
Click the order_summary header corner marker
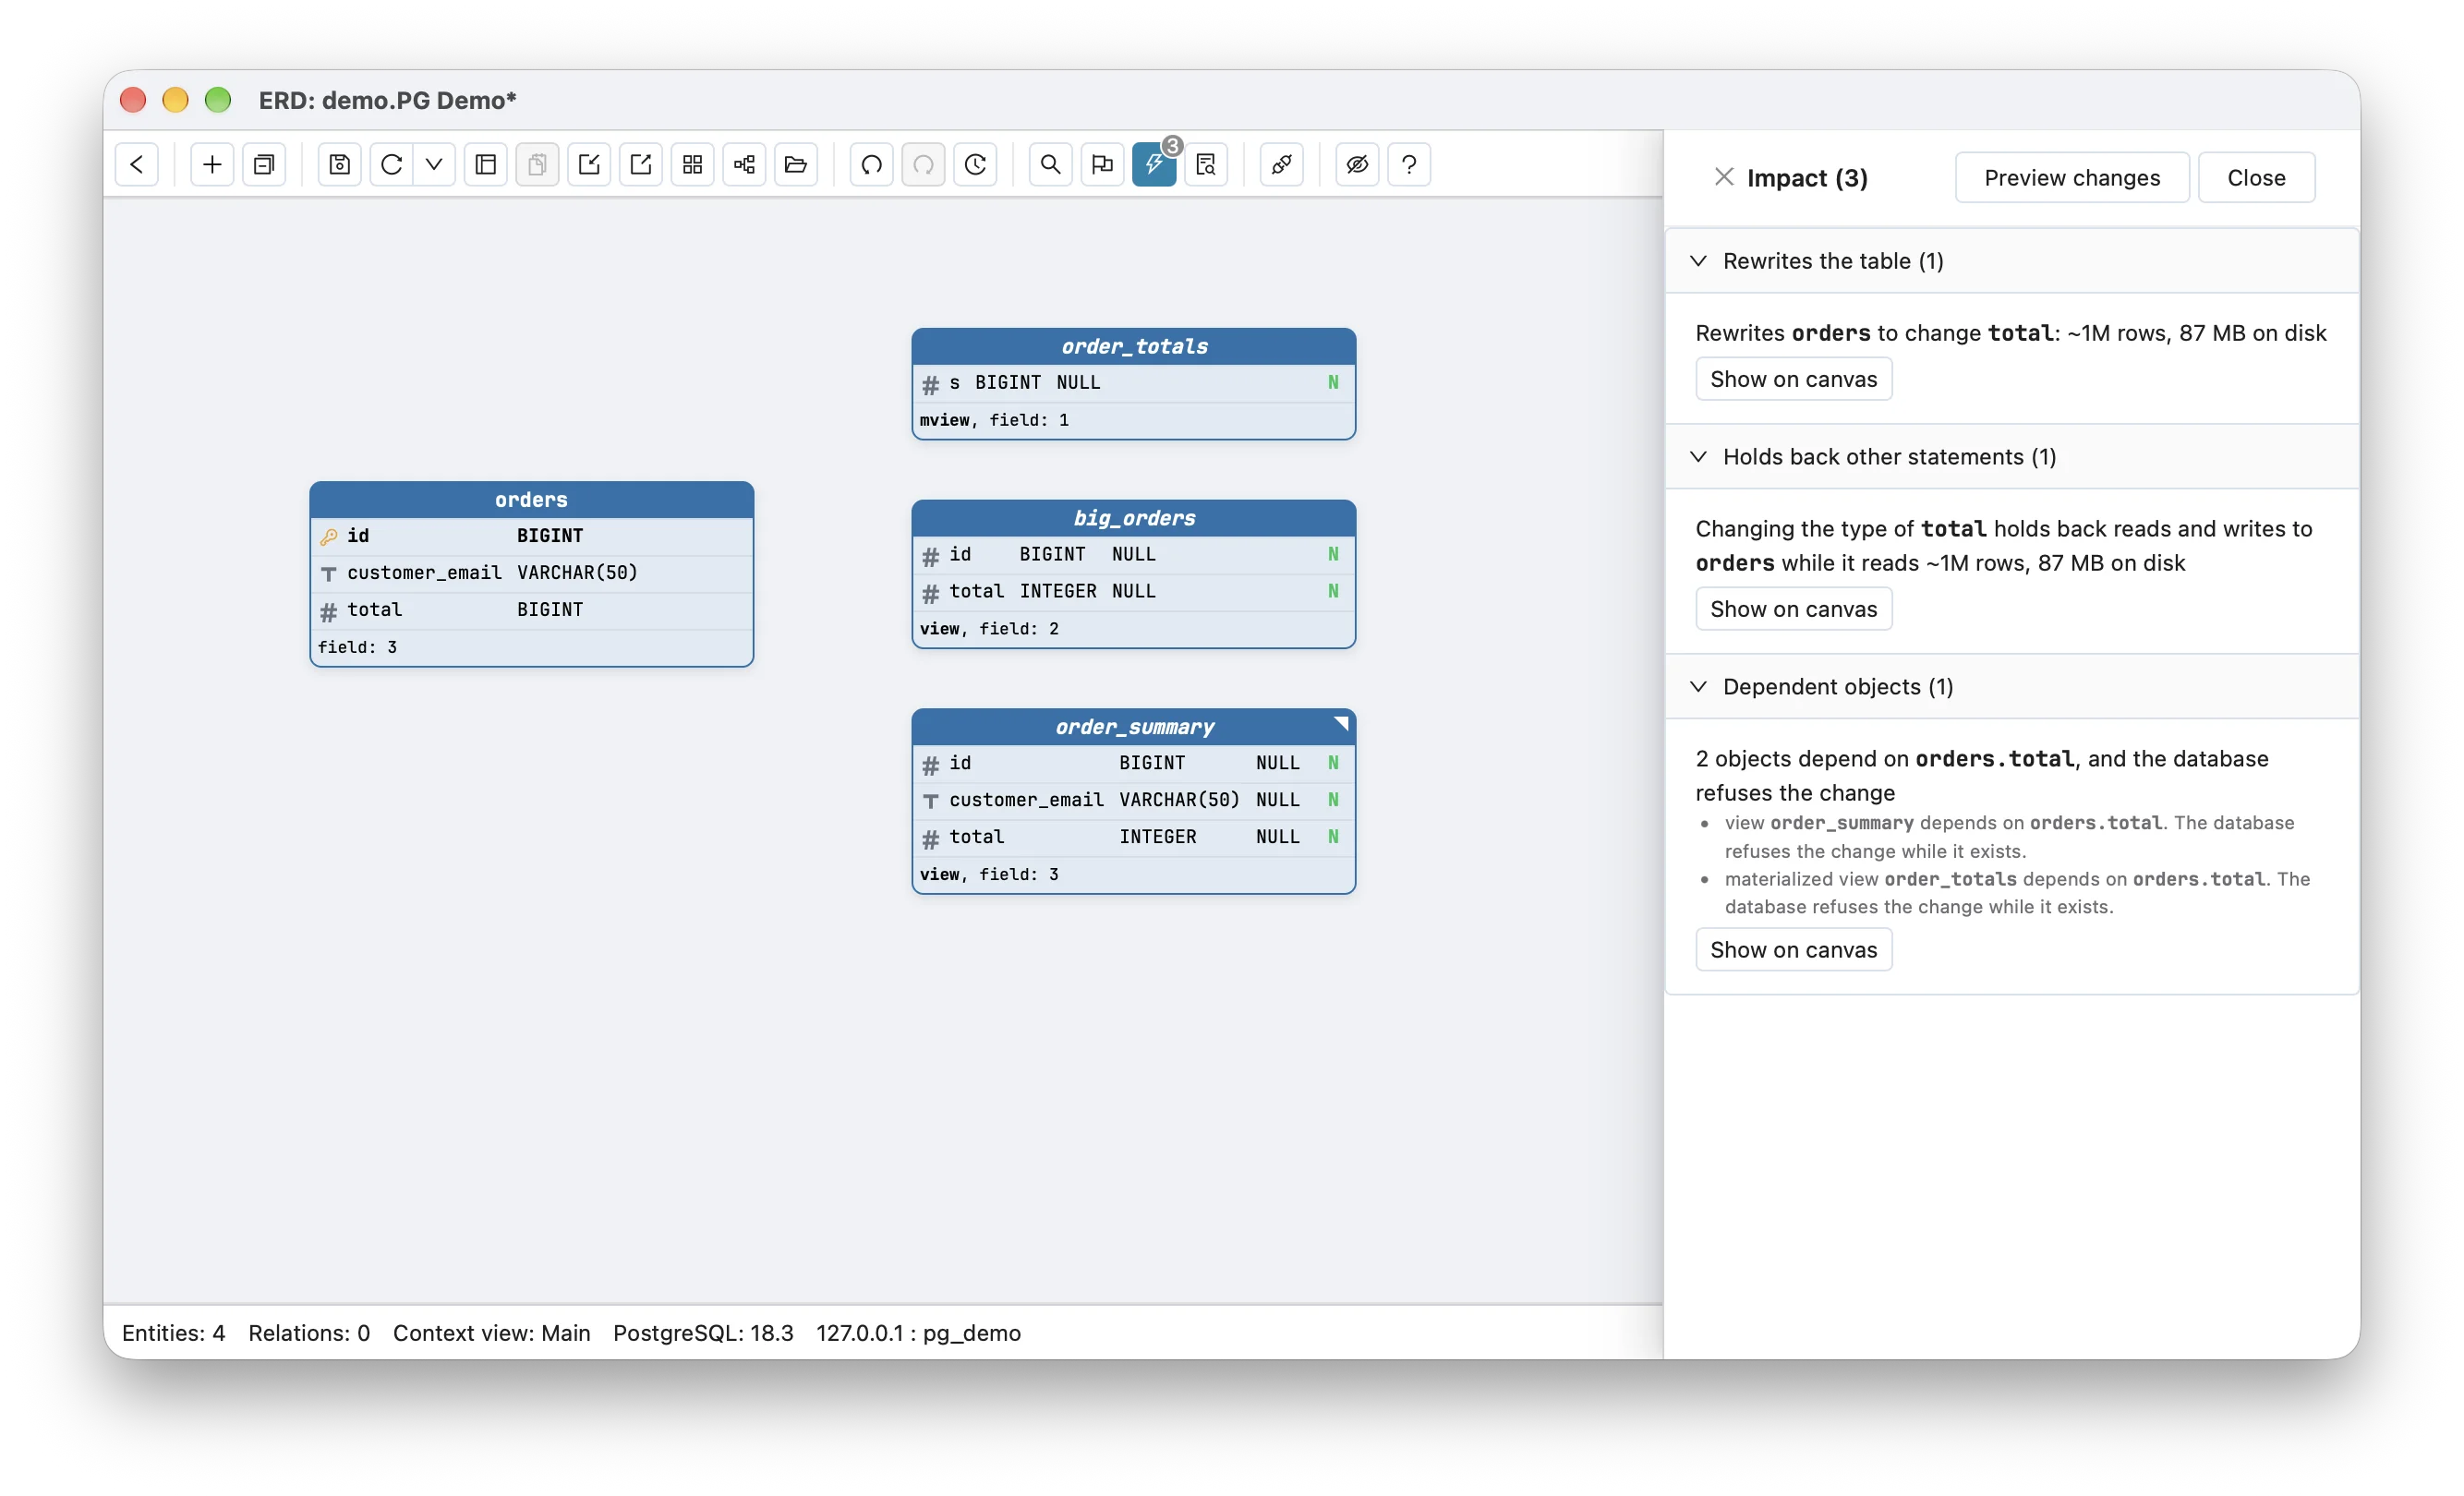point(1342,723)
